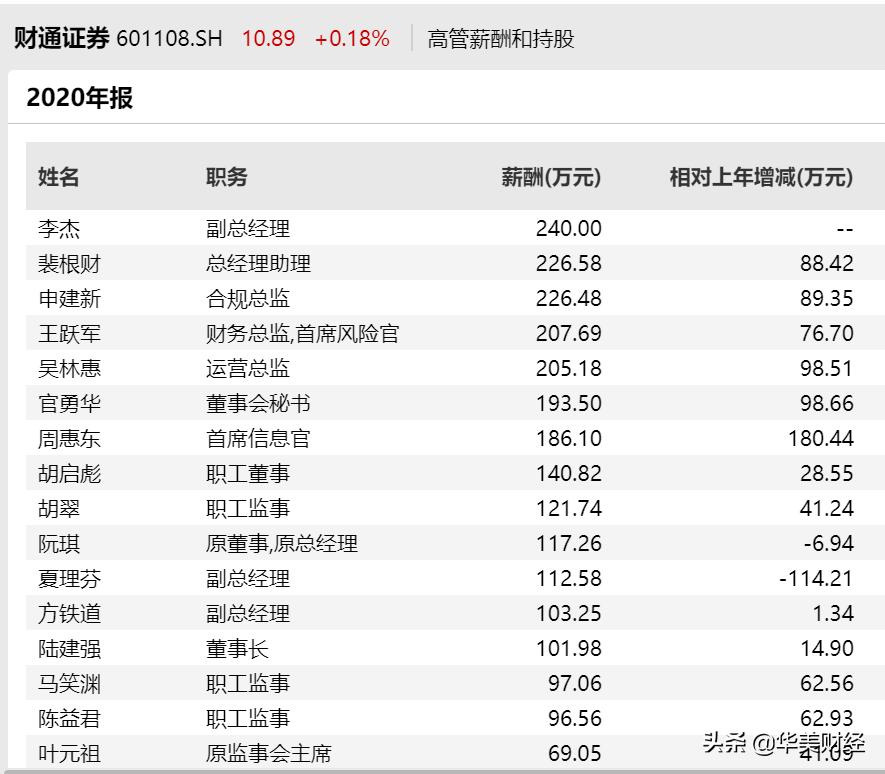The image size is (885, 774).
Task: Sort by the 姓名 column header
Action: tap(59, 178)
